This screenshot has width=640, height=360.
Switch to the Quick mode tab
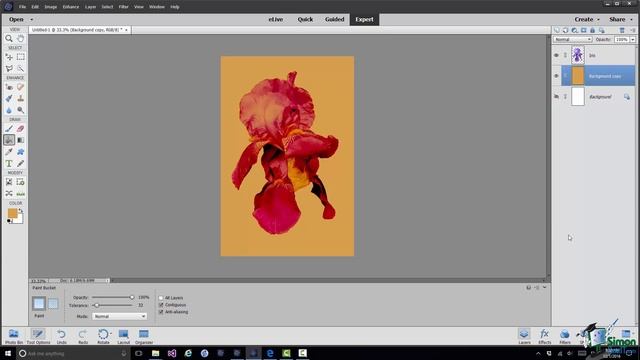305,19
